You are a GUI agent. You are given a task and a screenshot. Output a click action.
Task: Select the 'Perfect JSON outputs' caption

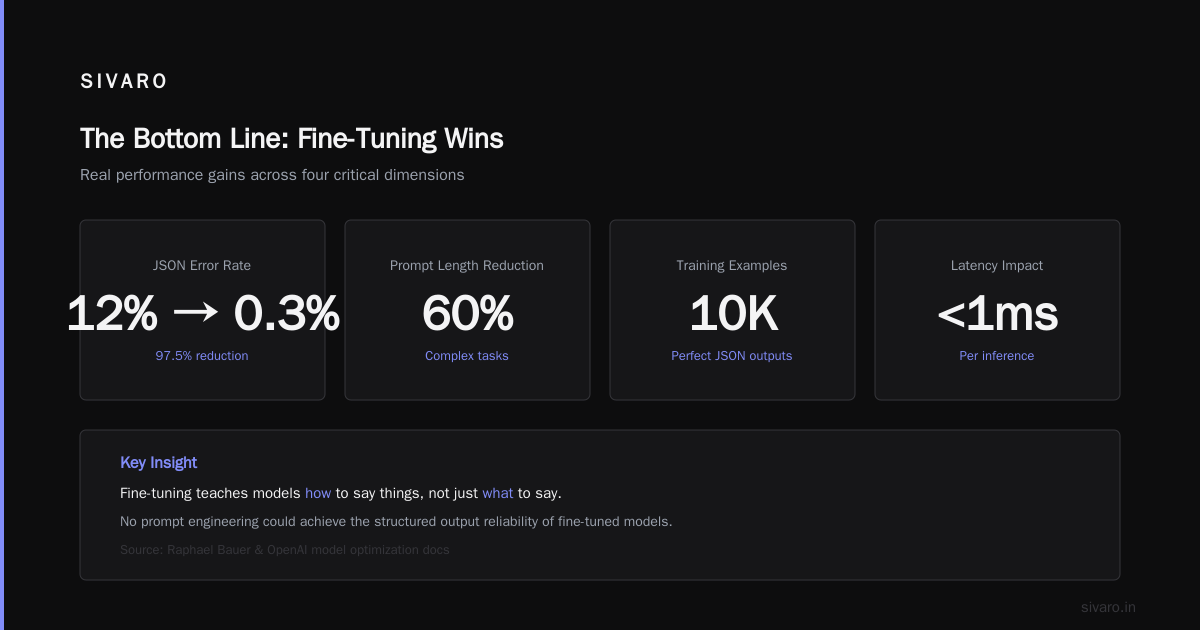click(x=732, y=356)
